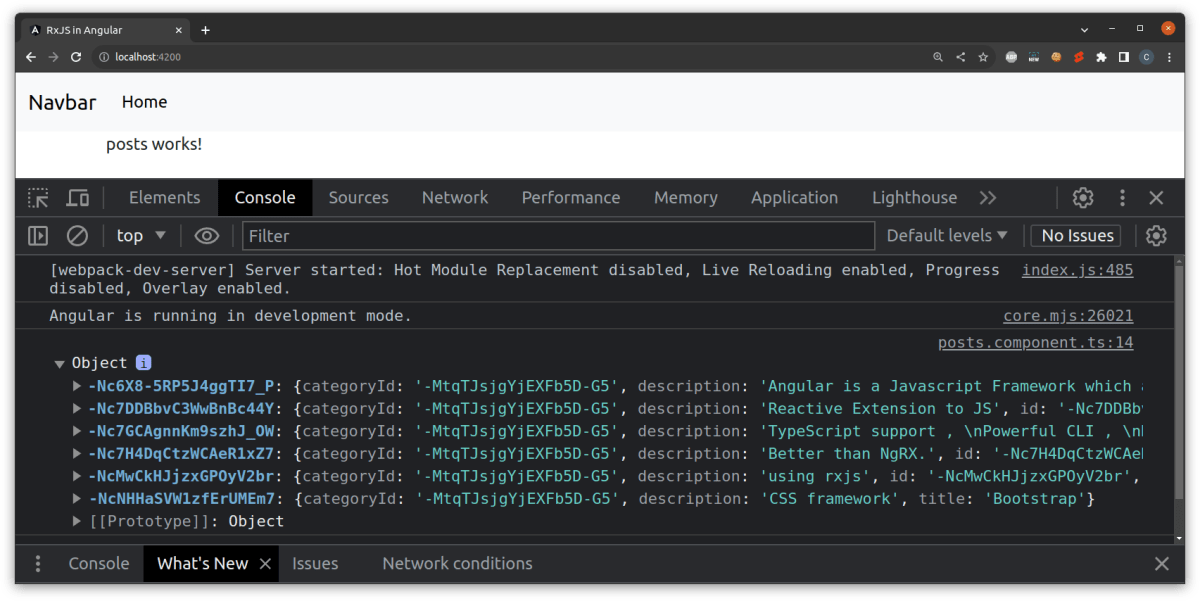
Task: Open the extensions puzzle icon
Action: [1101, 57]
